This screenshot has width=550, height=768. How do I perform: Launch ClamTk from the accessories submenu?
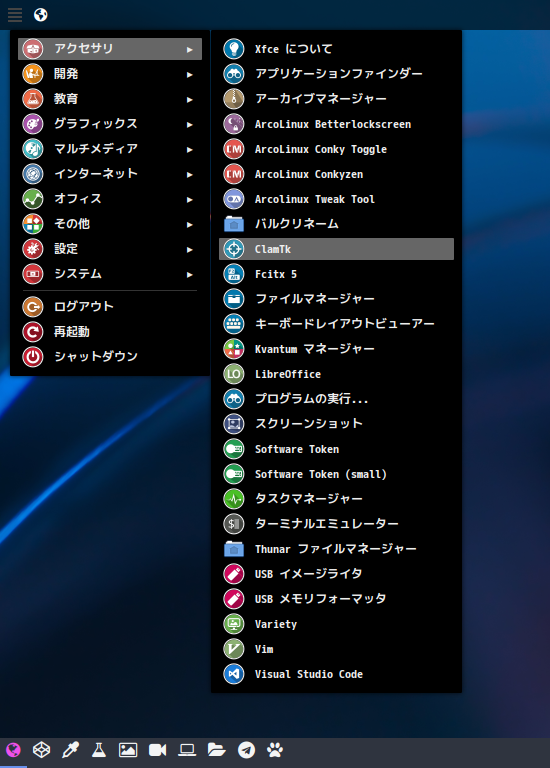(336, 249)
